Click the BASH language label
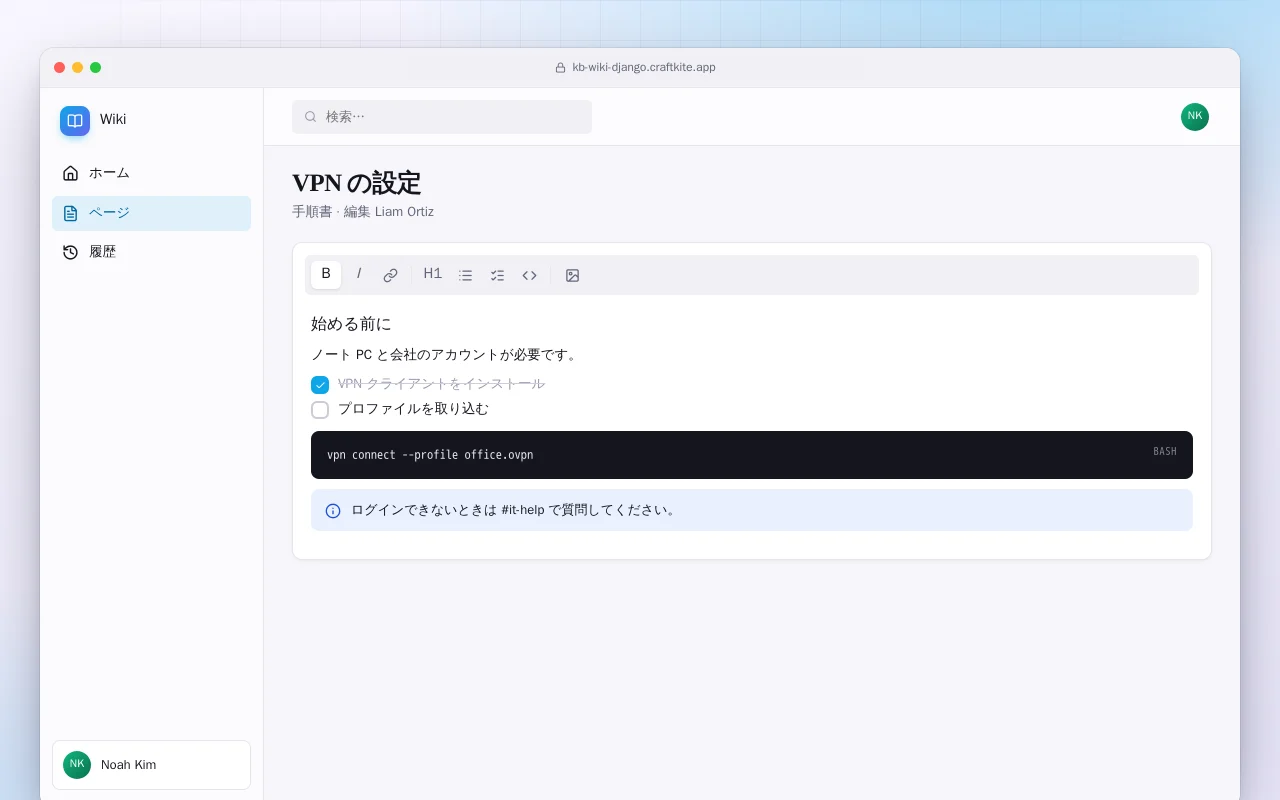 coord(1165,452)
